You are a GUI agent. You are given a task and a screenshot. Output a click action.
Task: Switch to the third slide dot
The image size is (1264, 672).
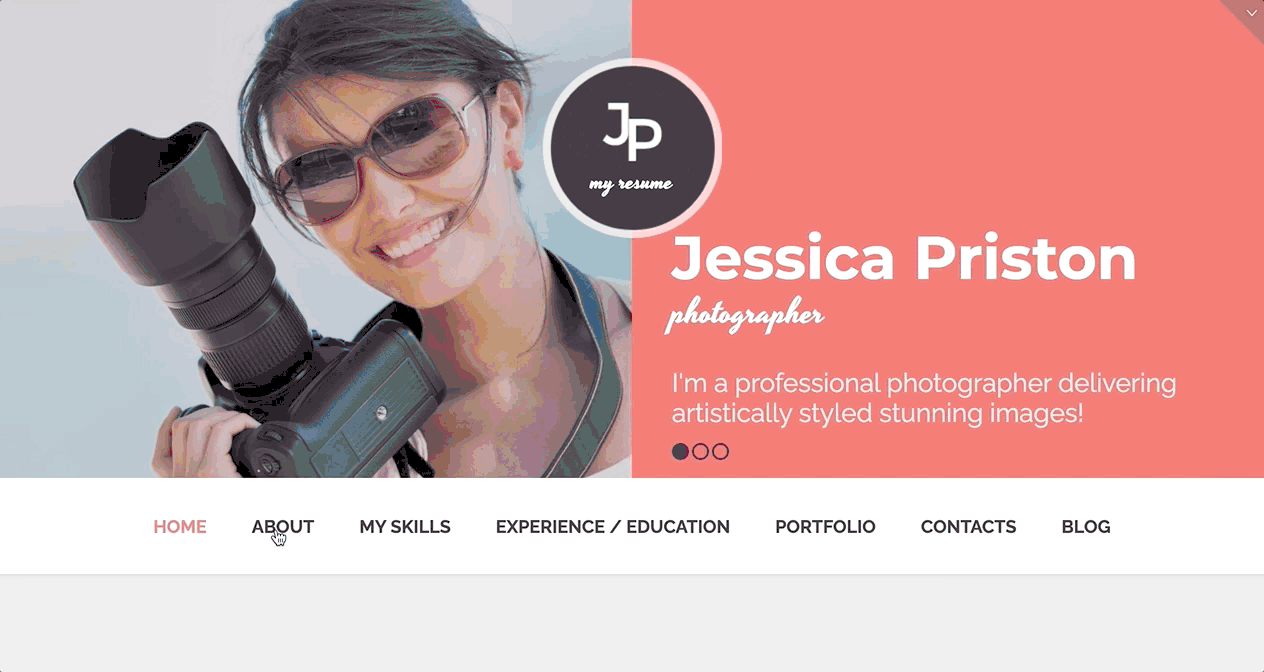(x=720, y=451)
